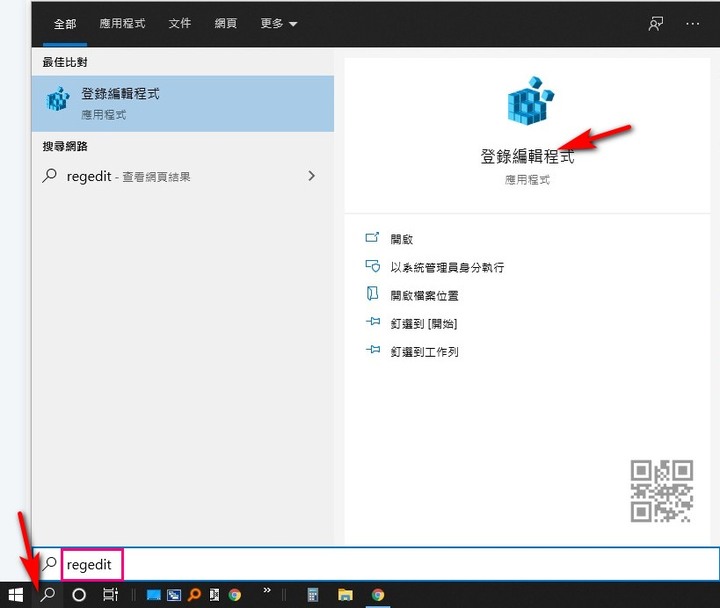Select 登錄編輯程式 best match result

183,104
